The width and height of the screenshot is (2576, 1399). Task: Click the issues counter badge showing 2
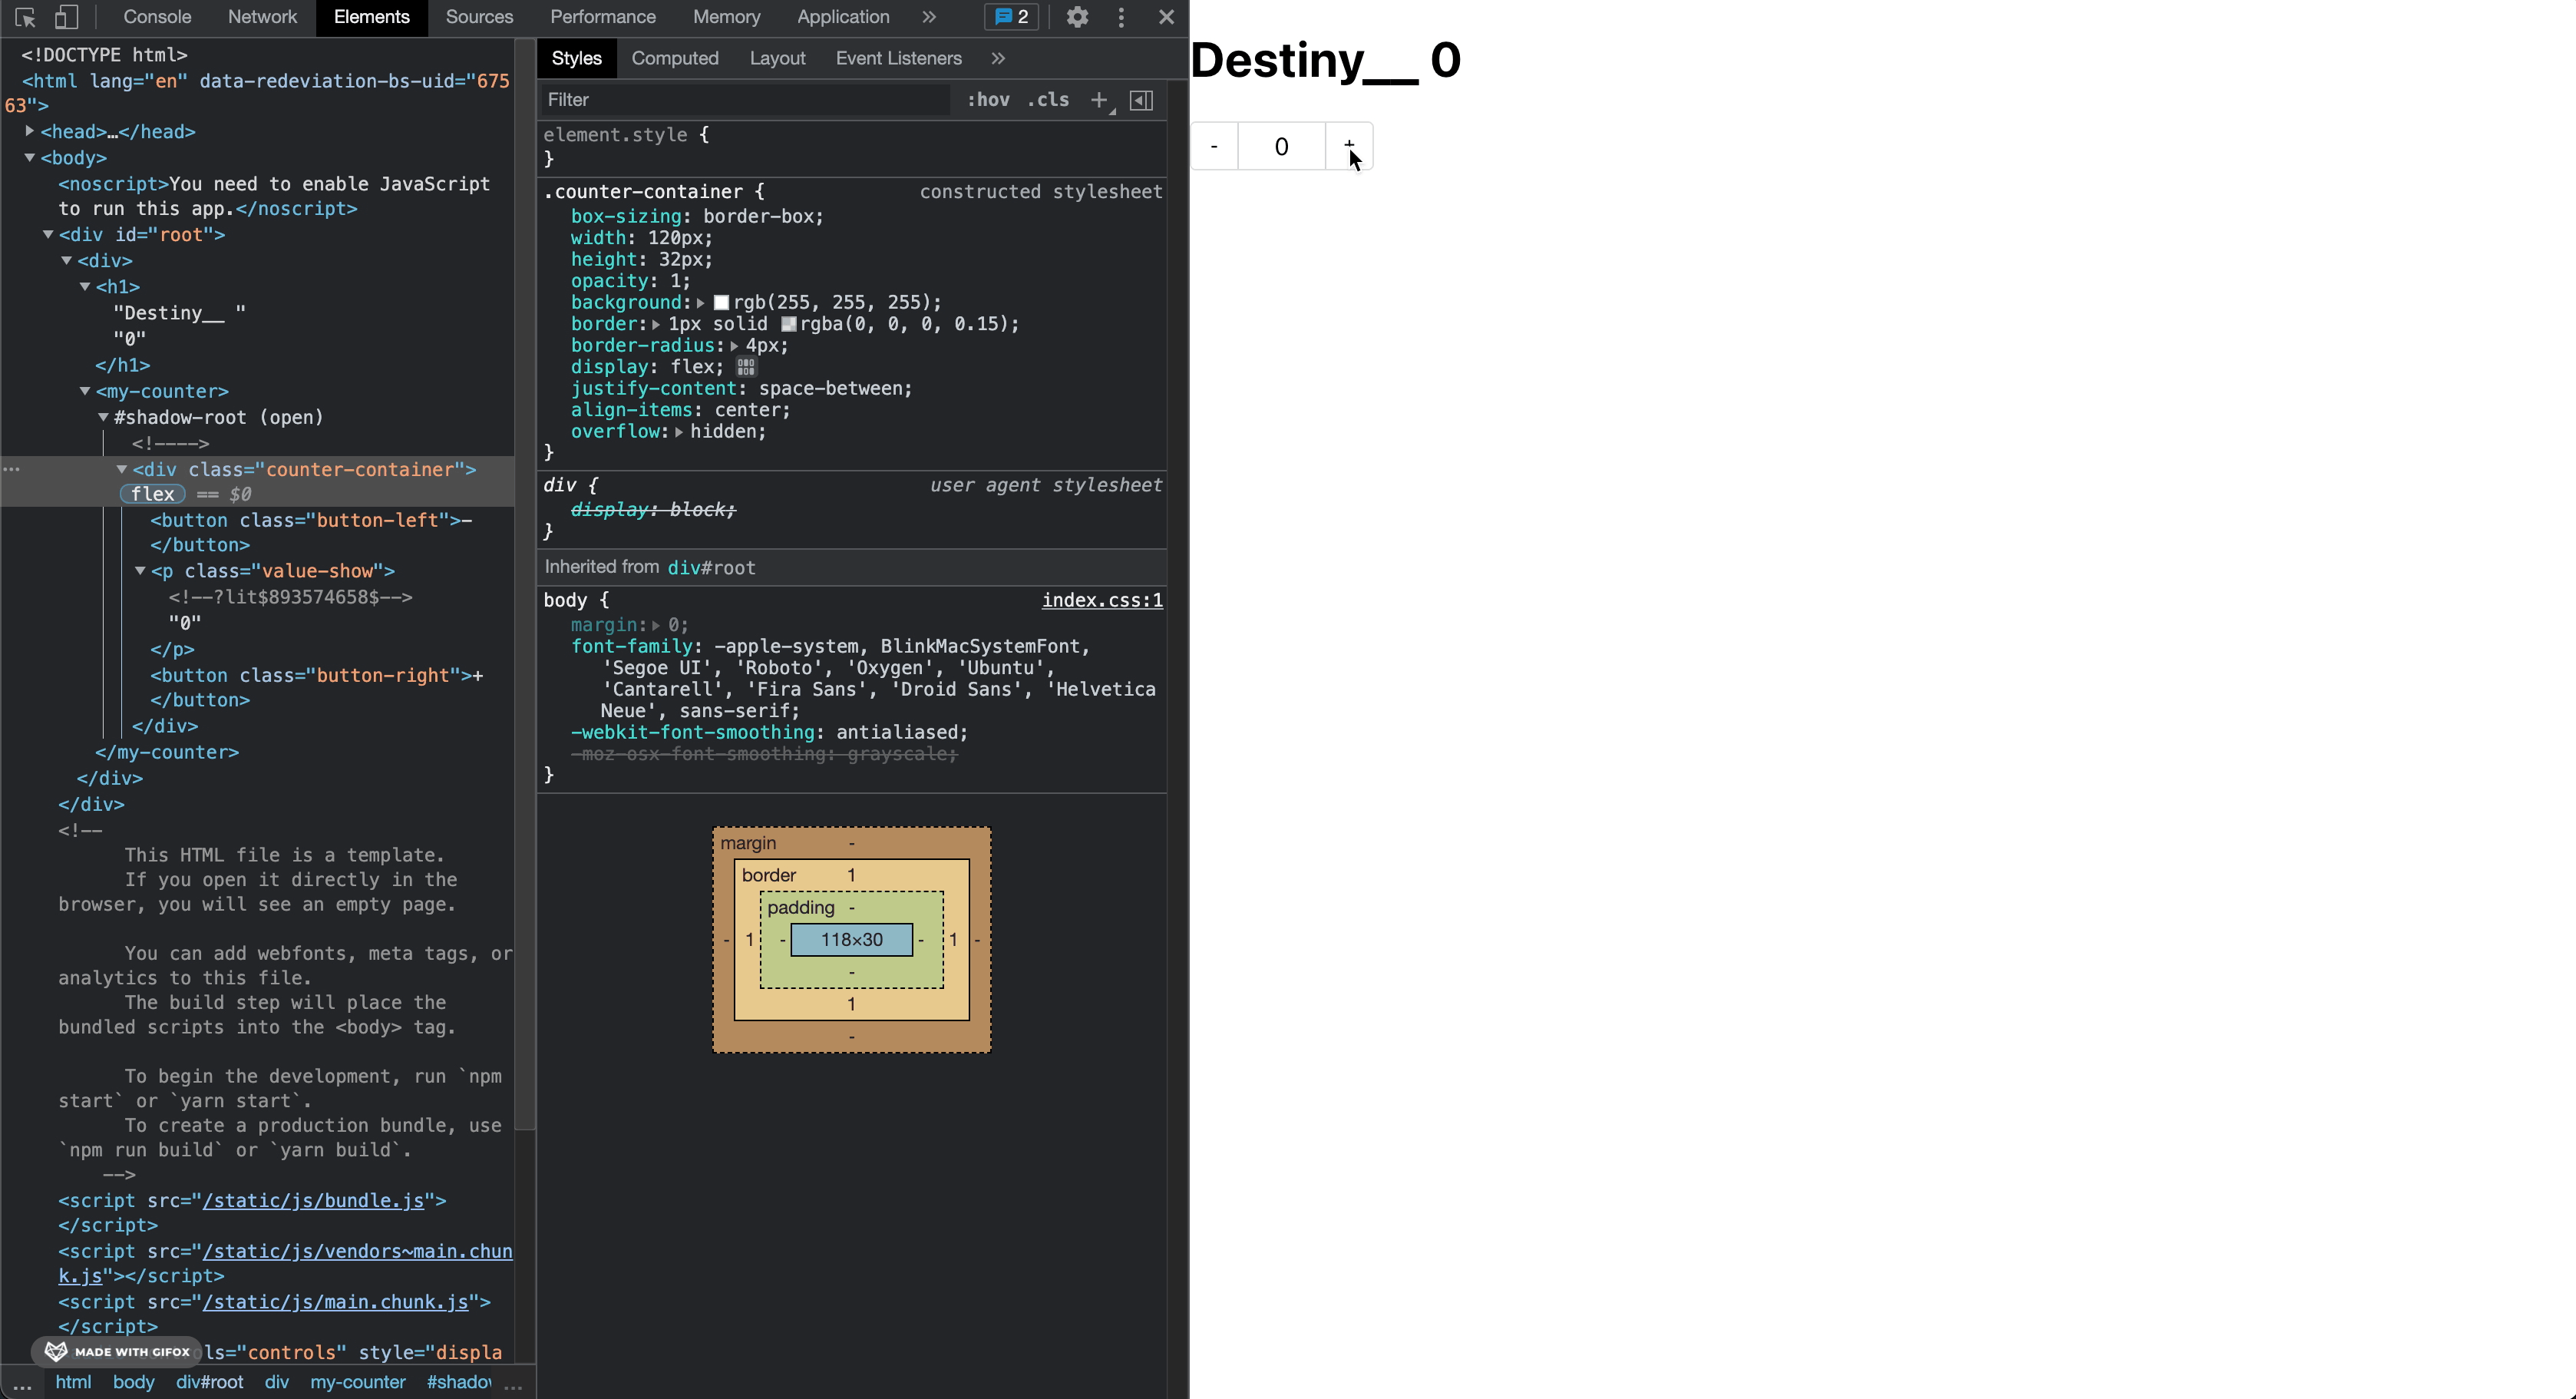click(1011, 17)
